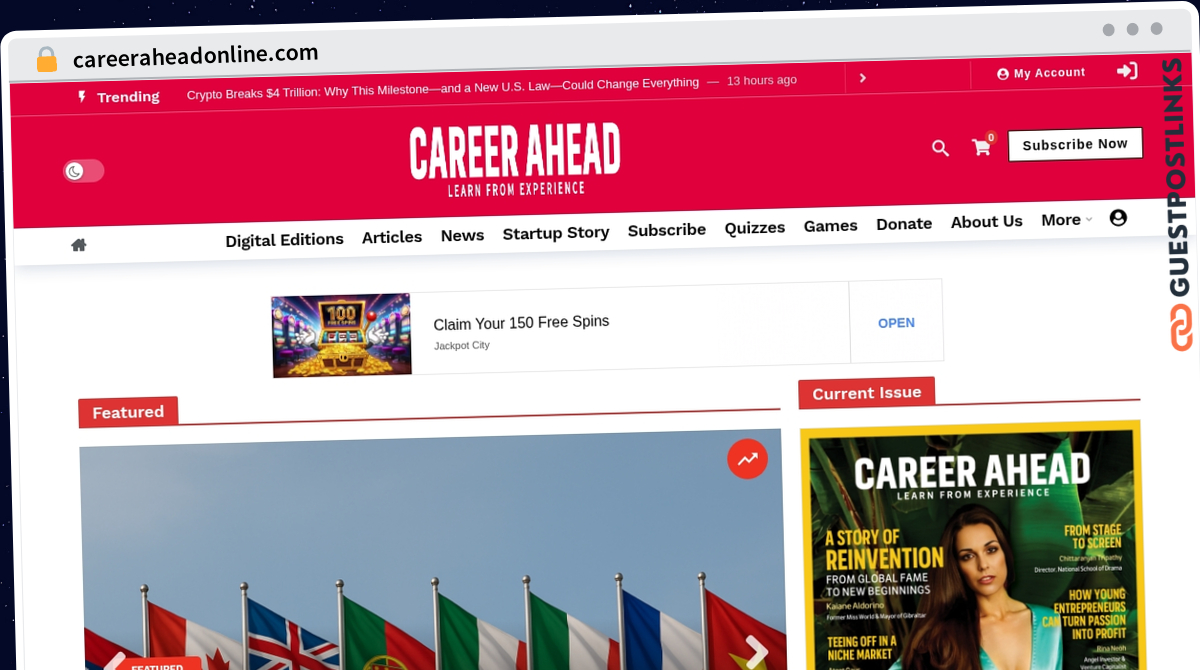Click the casino ad thumbnail image
The image size is (1200, 670).
341,335
